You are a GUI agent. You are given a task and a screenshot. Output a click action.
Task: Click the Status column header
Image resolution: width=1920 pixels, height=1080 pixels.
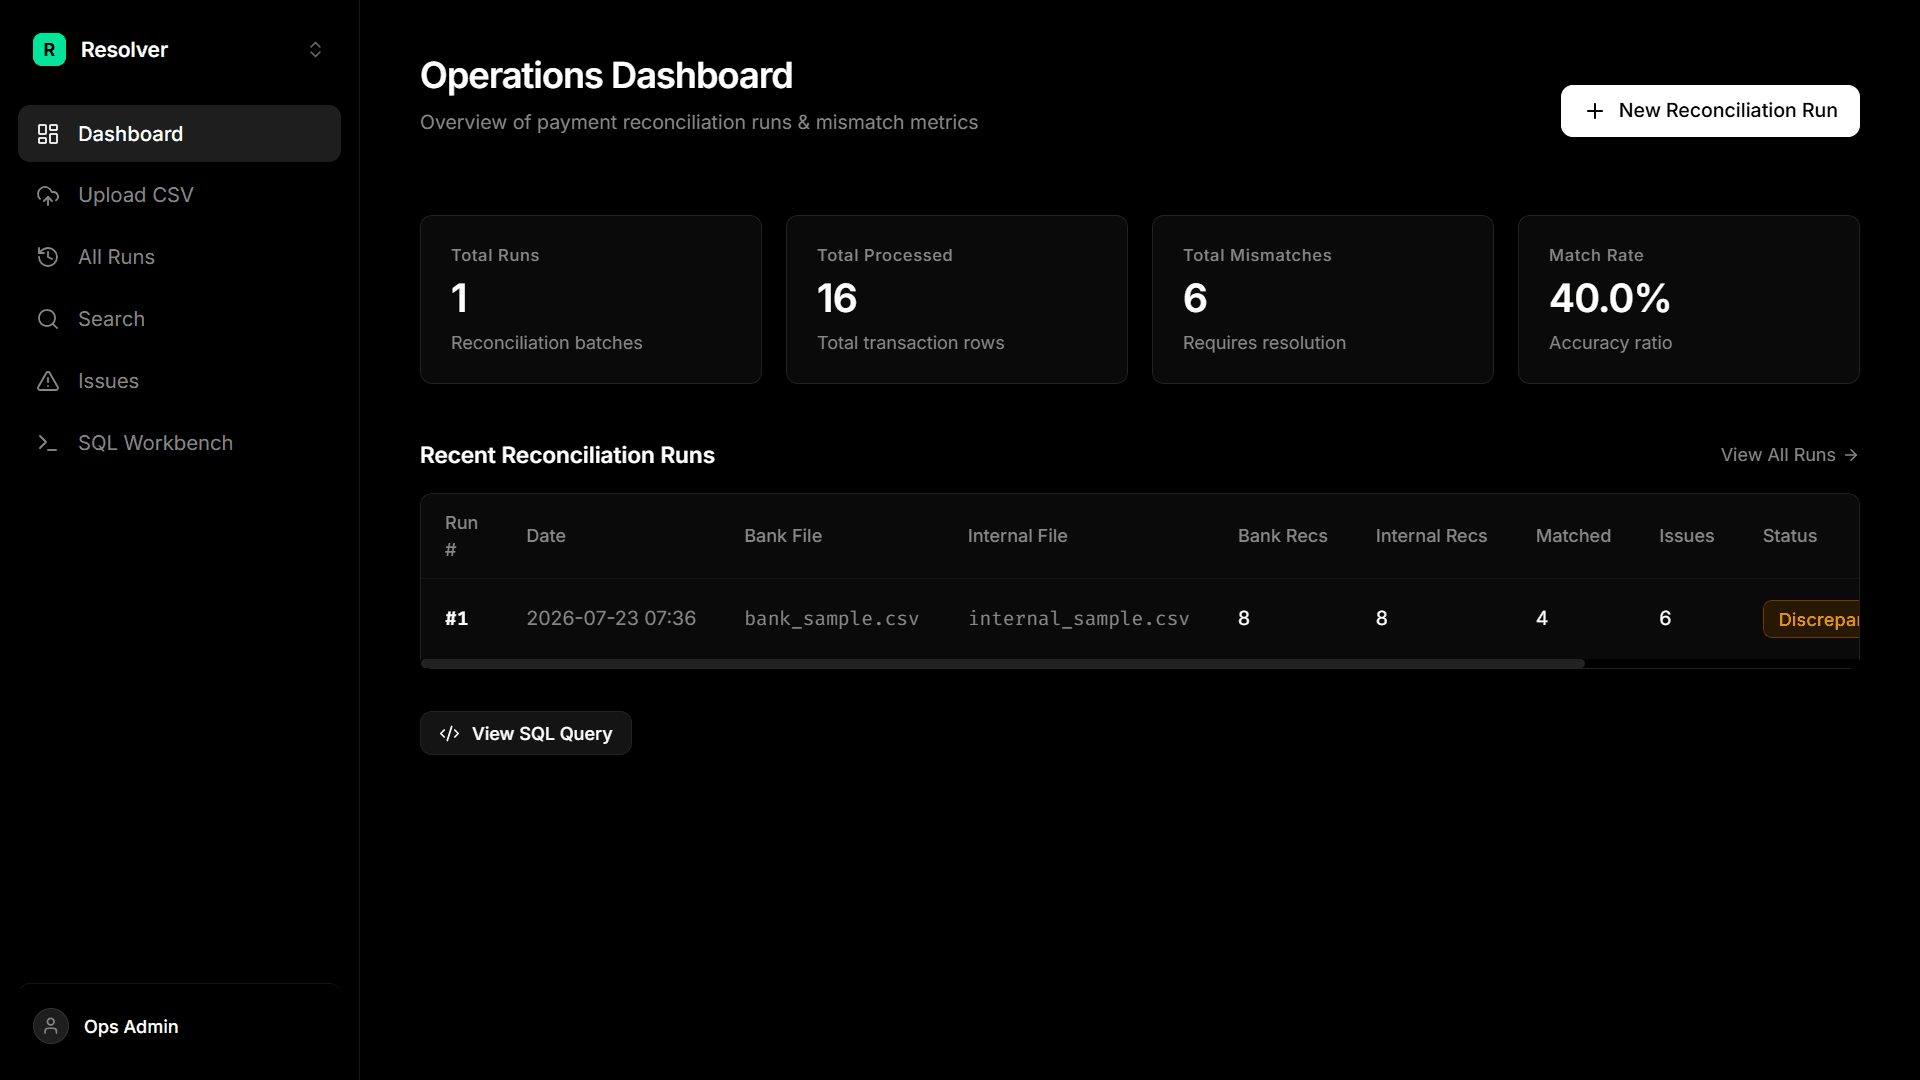[1789, 536]
